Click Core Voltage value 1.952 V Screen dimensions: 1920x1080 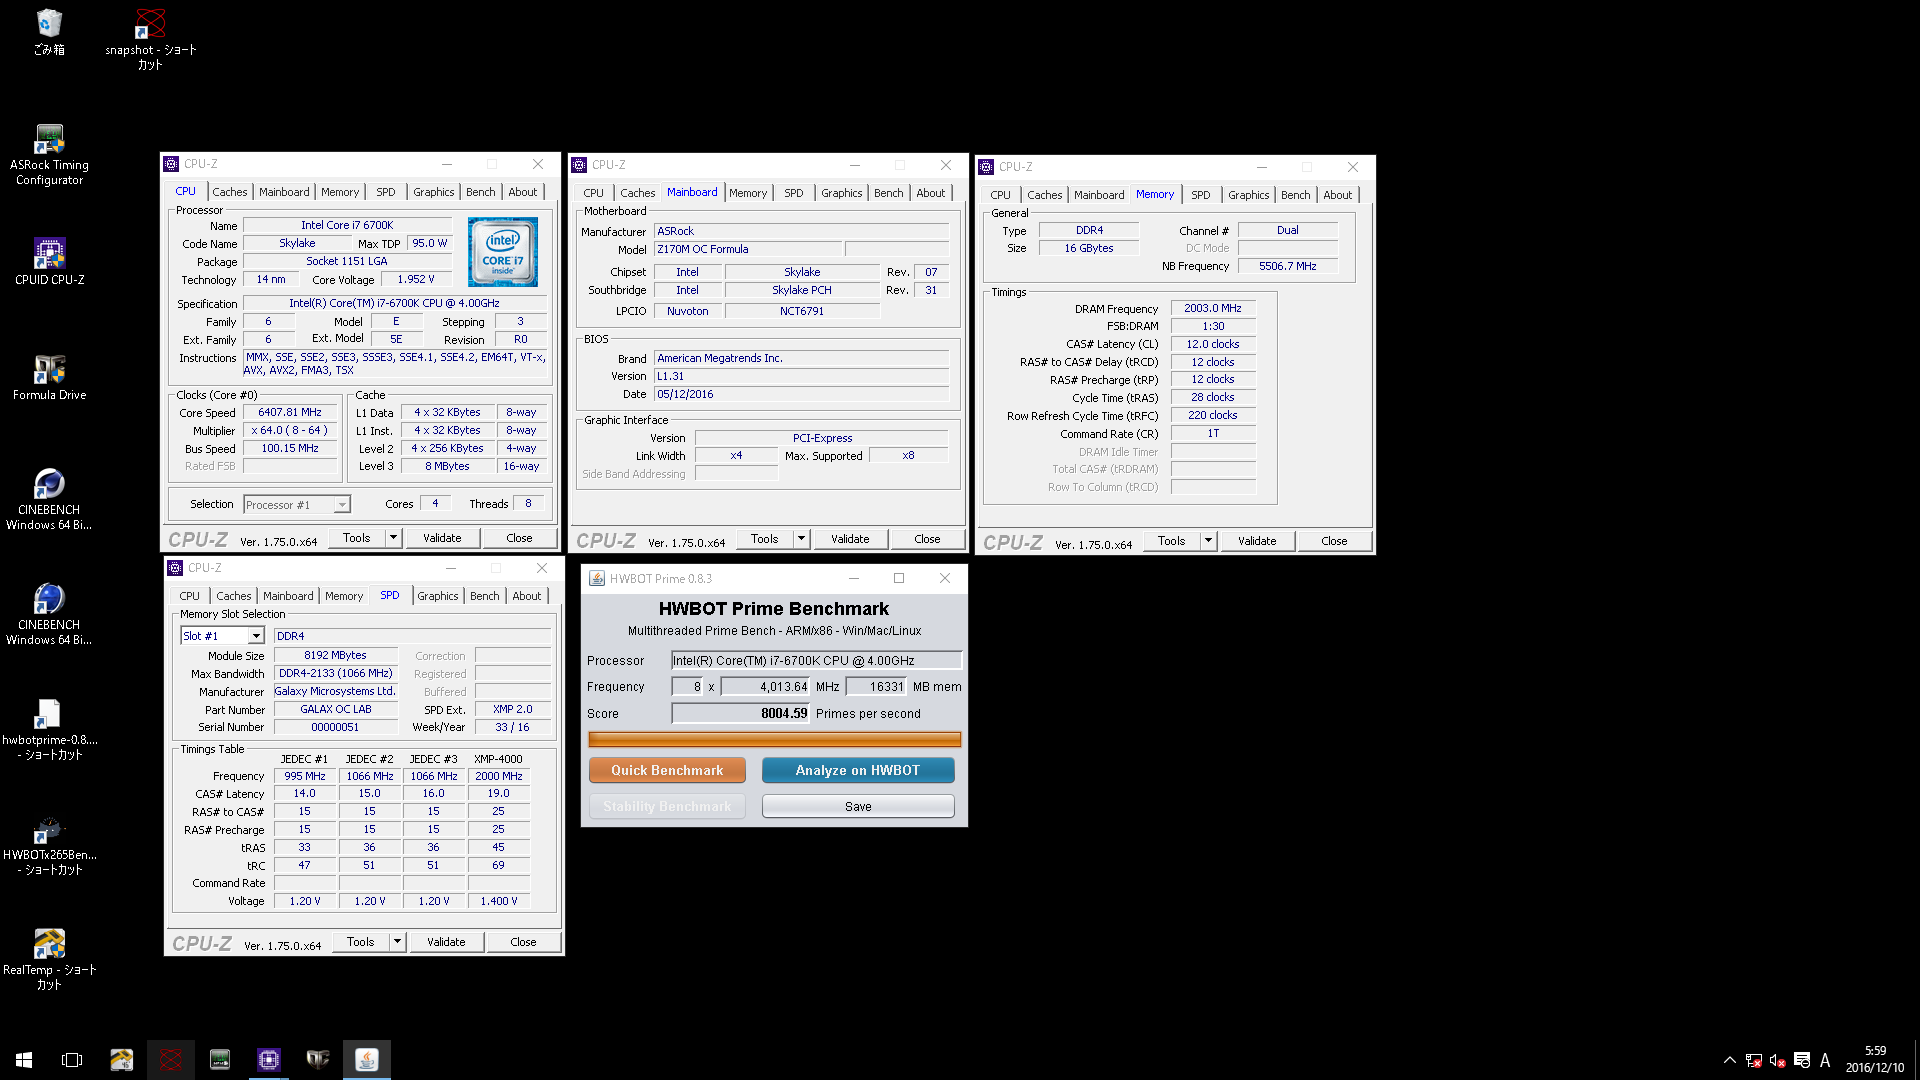[x=416, y=279]
